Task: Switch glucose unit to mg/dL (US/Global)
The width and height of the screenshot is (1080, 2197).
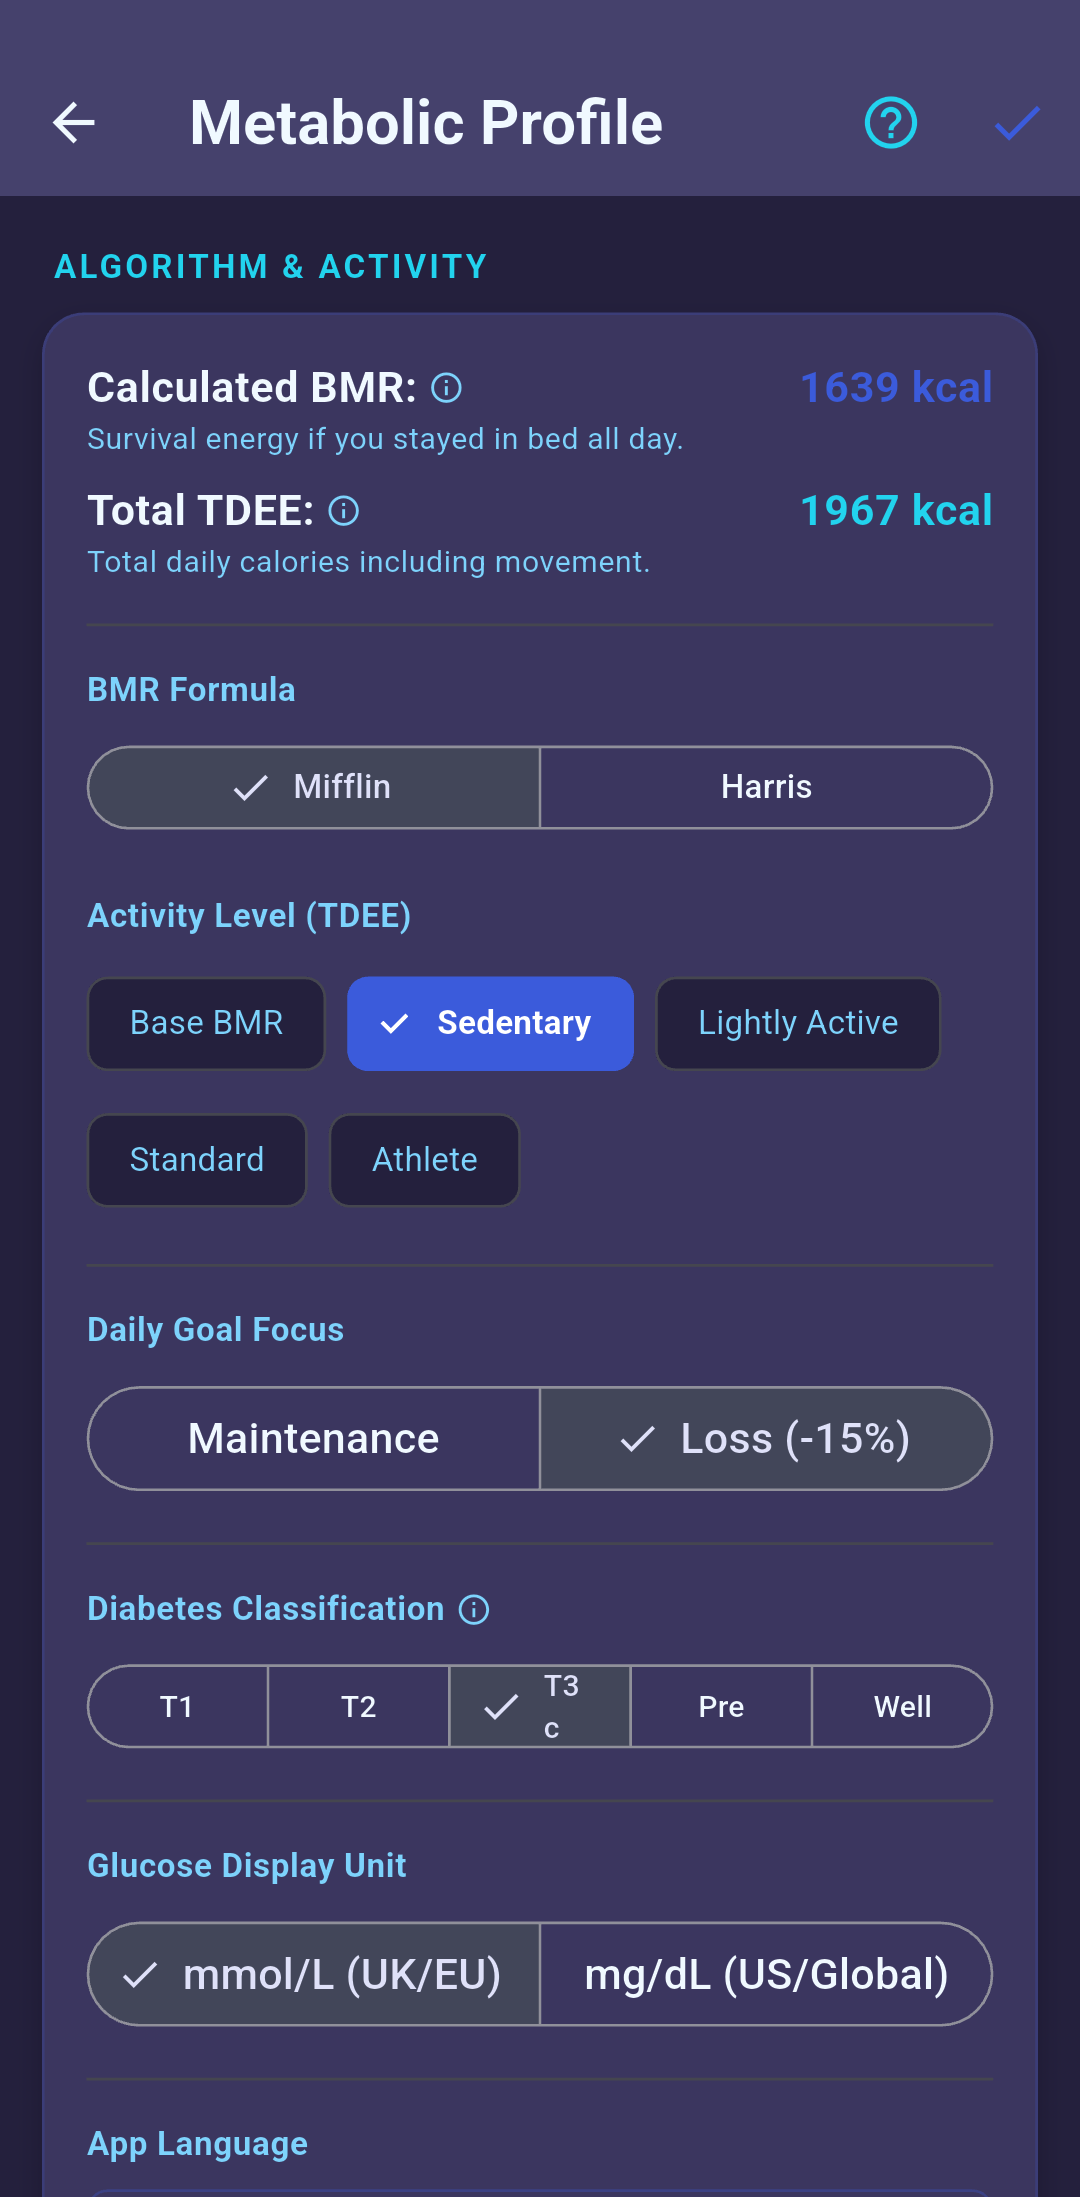Action: [766, 1975]
